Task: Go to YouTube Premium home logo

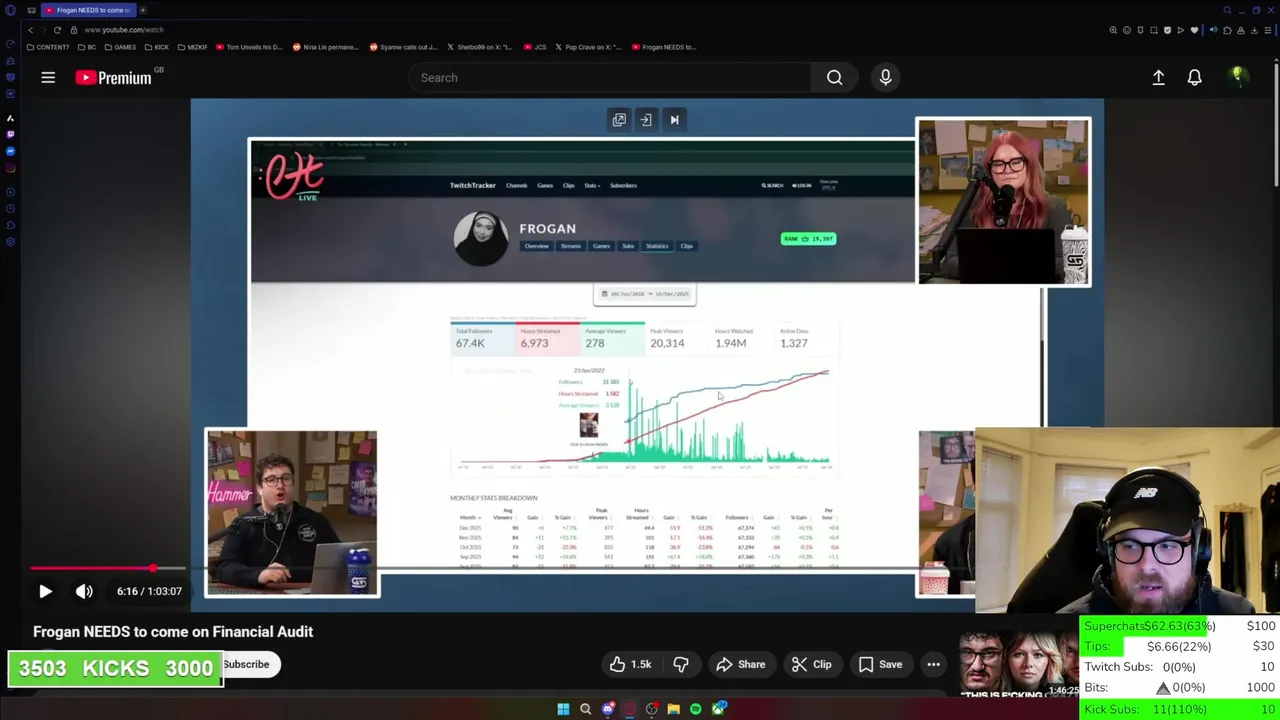Action: click(x=113, y=77)
